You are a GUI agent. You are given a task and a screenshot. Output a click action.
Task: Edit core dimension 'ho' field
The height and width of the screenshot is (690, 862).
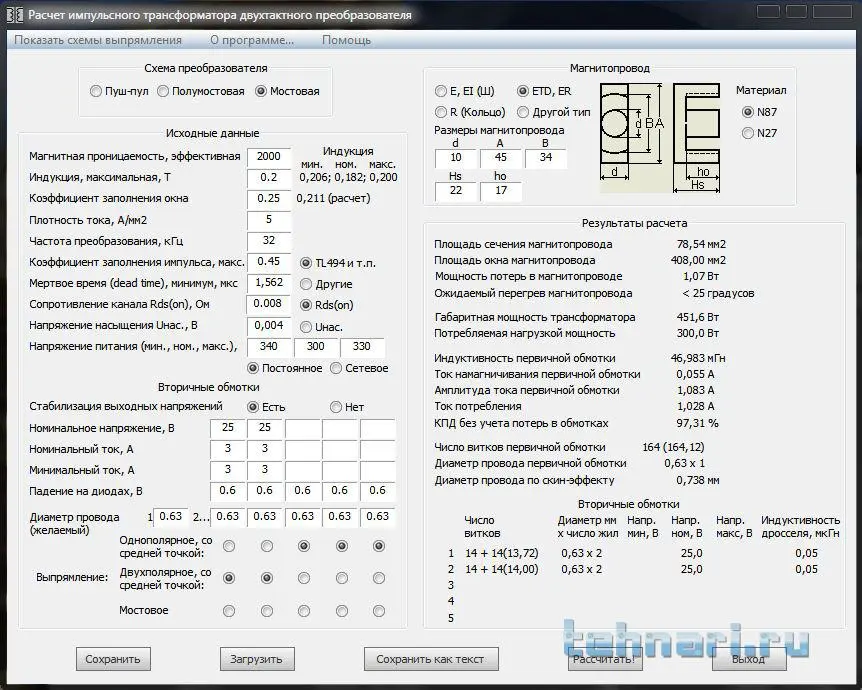(501, 191)
